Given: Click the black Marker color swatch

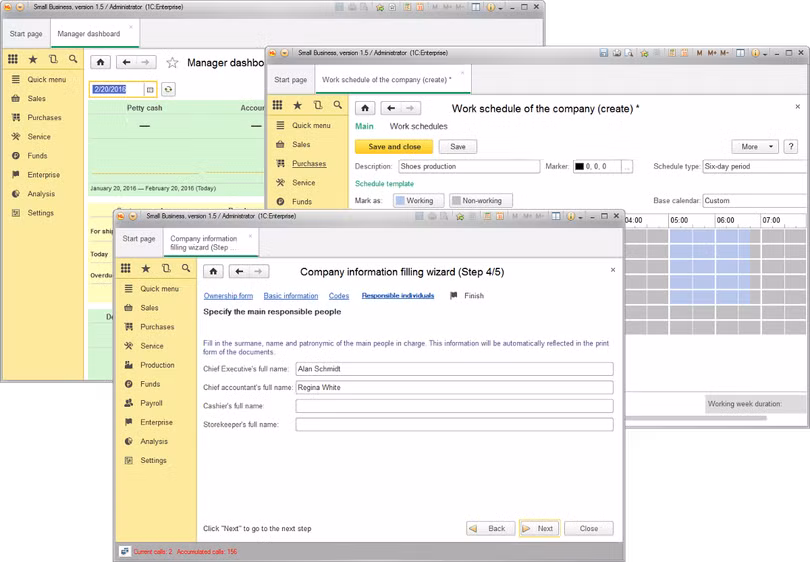Looking at the screenshot, I should click(x=580, y=167).
